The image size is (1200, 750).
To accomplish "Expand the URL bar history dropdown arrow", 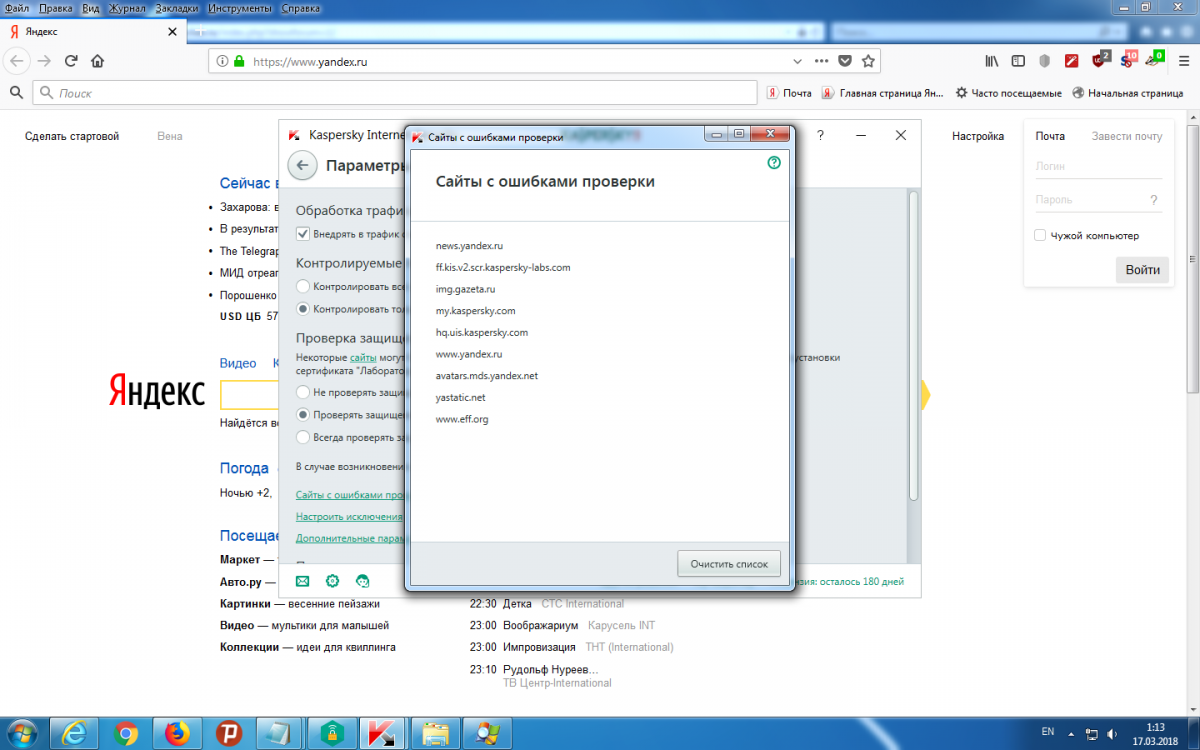I will coord(797,61).
